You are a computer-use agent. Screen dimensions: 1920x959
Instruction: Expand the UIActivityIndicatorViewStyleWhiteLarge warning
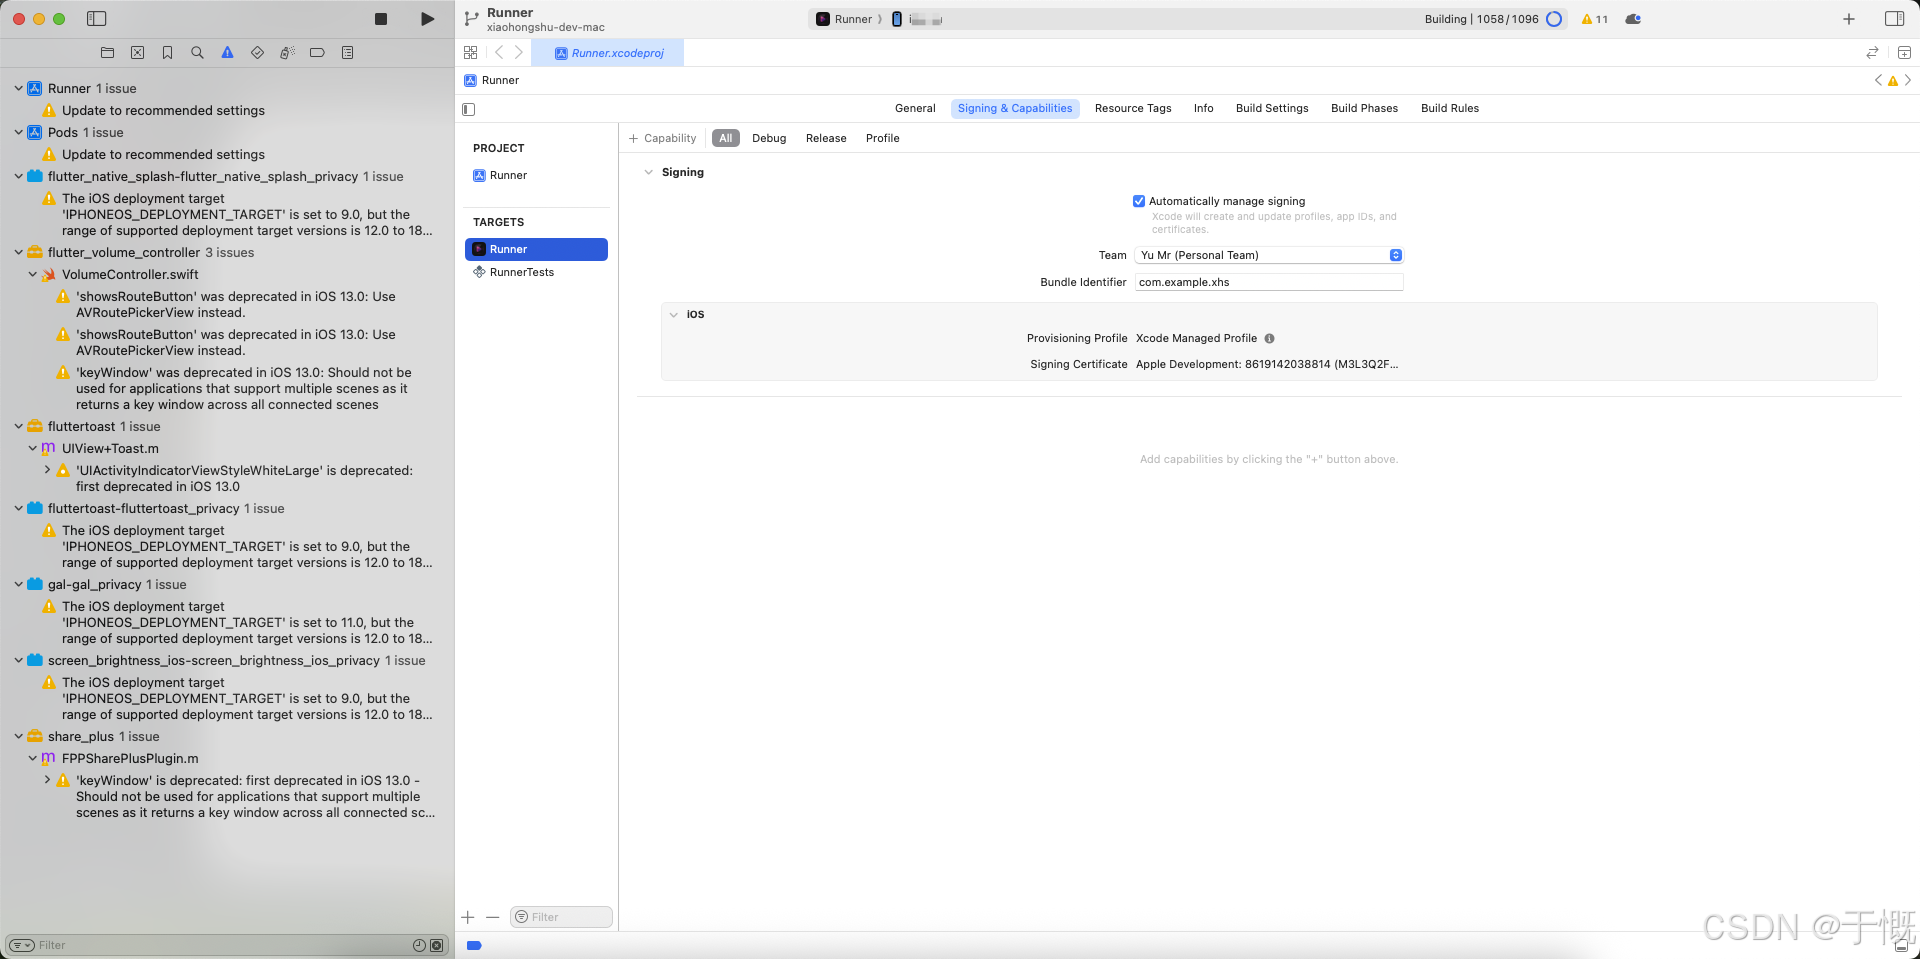click(47, 470)
